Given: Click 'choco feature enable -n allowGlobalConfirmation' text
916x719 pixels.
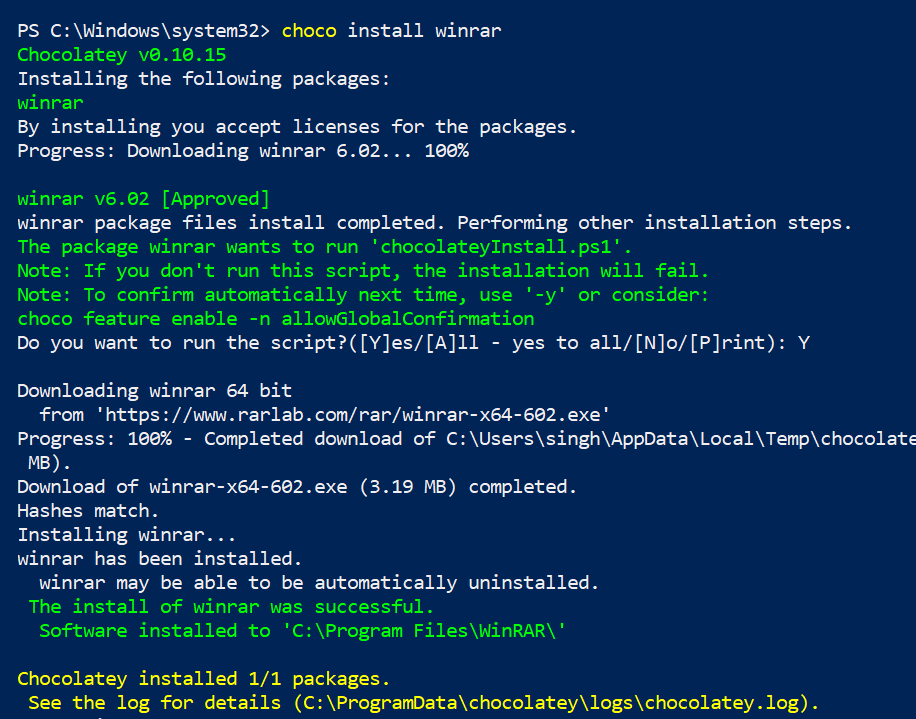Looking at the screenshot, I should pos(276,319).
